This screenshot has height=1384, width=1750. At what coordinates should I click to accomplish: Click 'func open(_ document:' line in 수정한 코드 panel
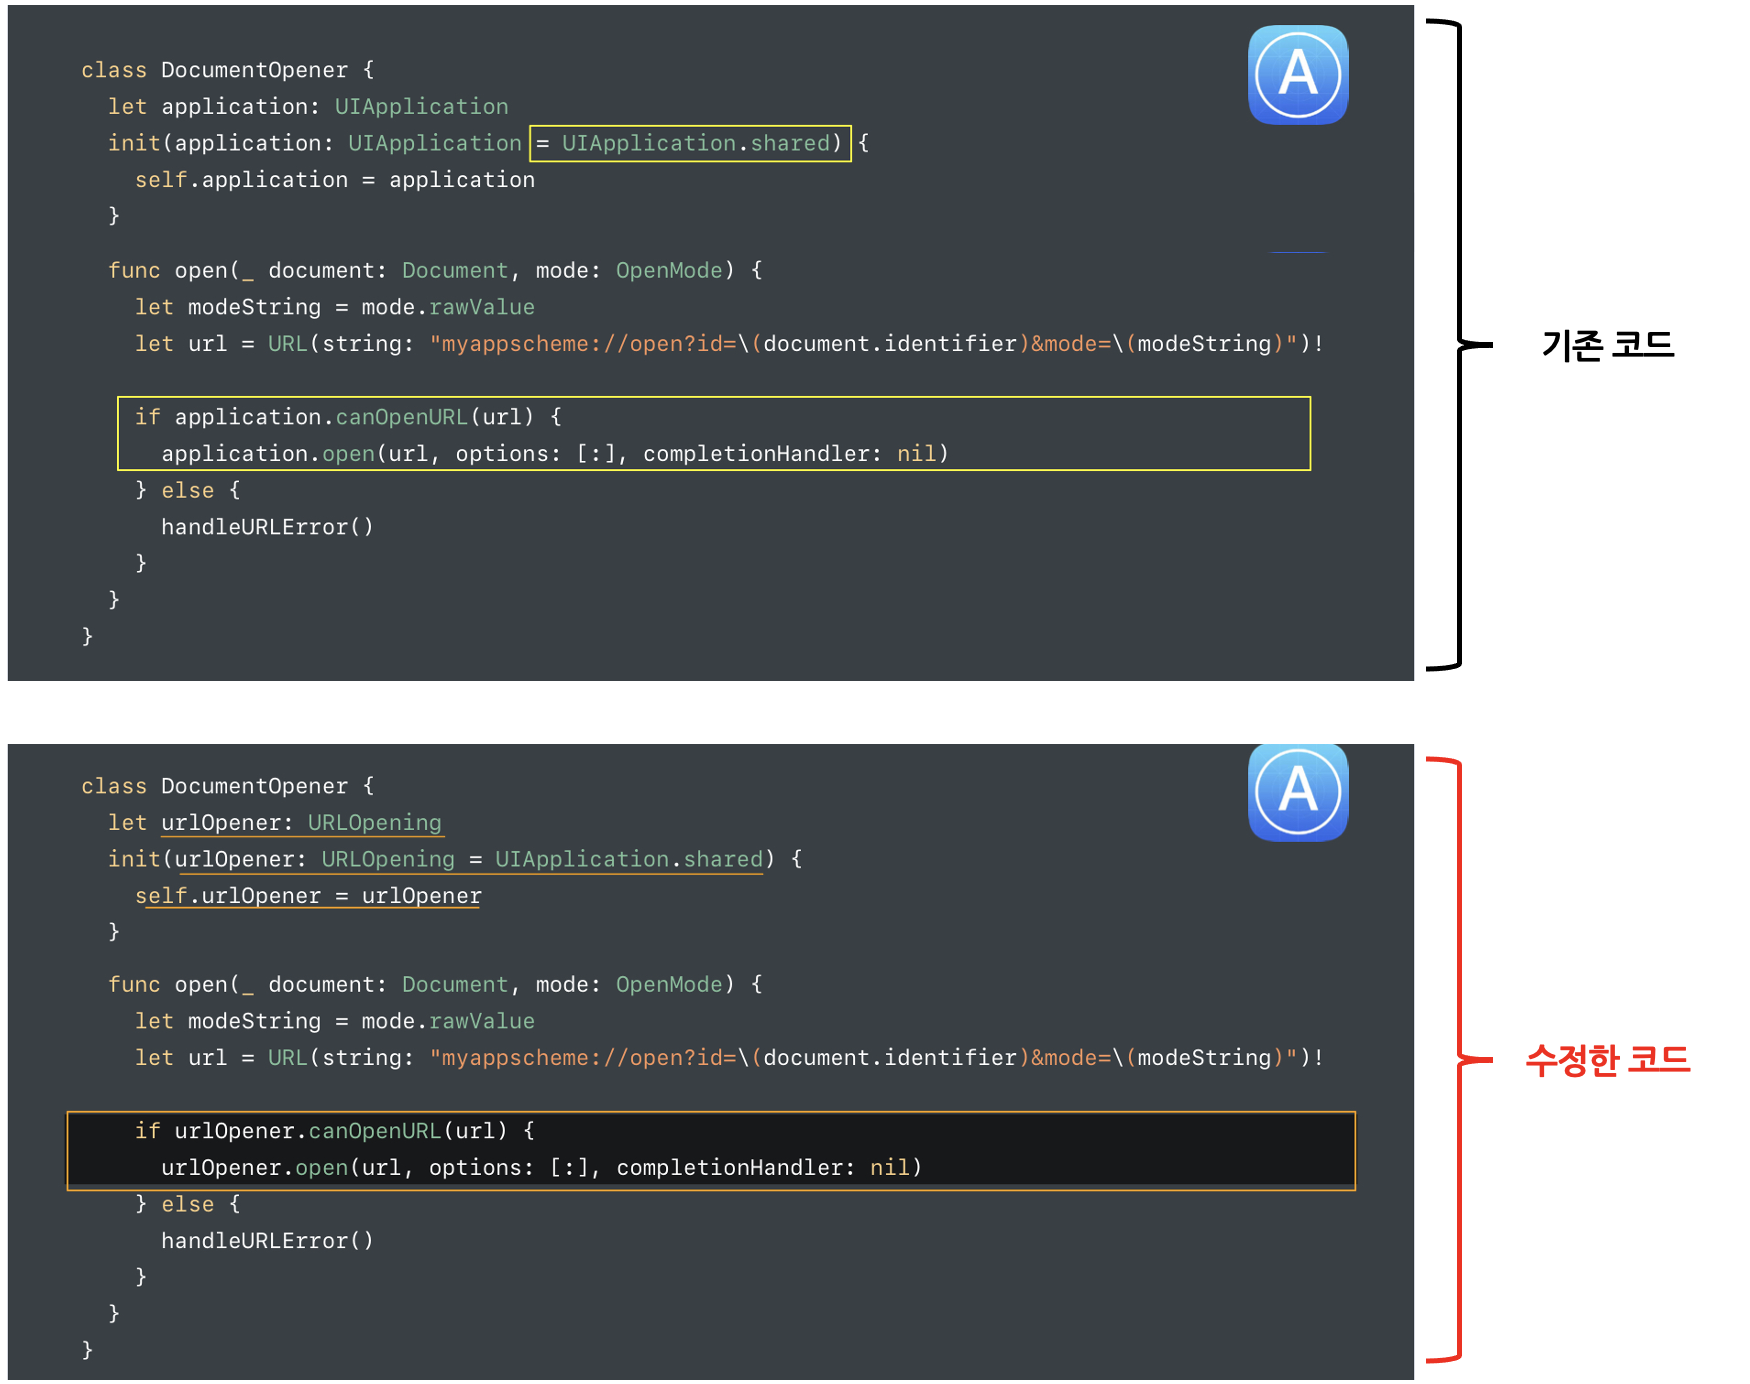point(435,985)
